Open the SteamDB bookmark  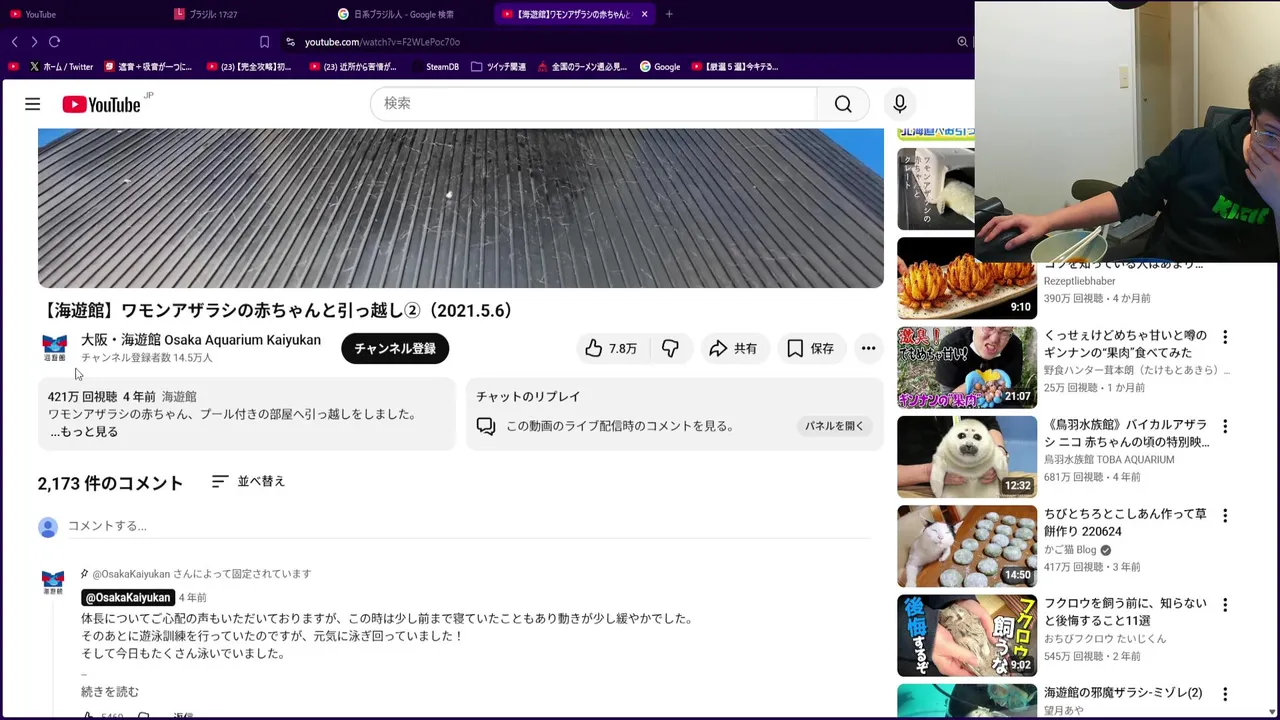435,67
